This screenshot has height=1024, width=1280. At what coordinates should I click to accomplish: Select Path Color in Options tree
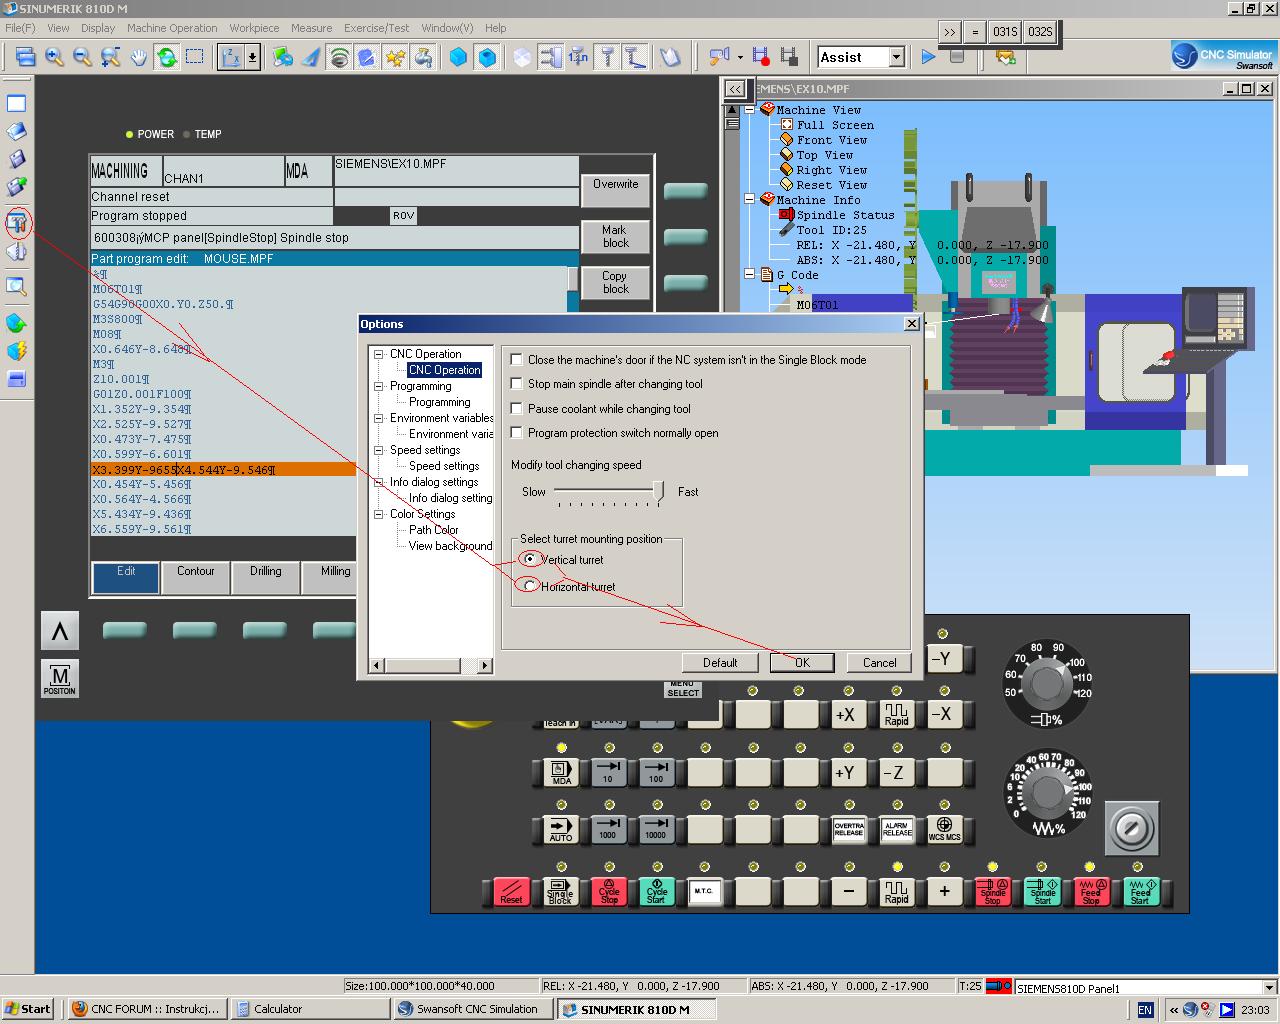433,530
